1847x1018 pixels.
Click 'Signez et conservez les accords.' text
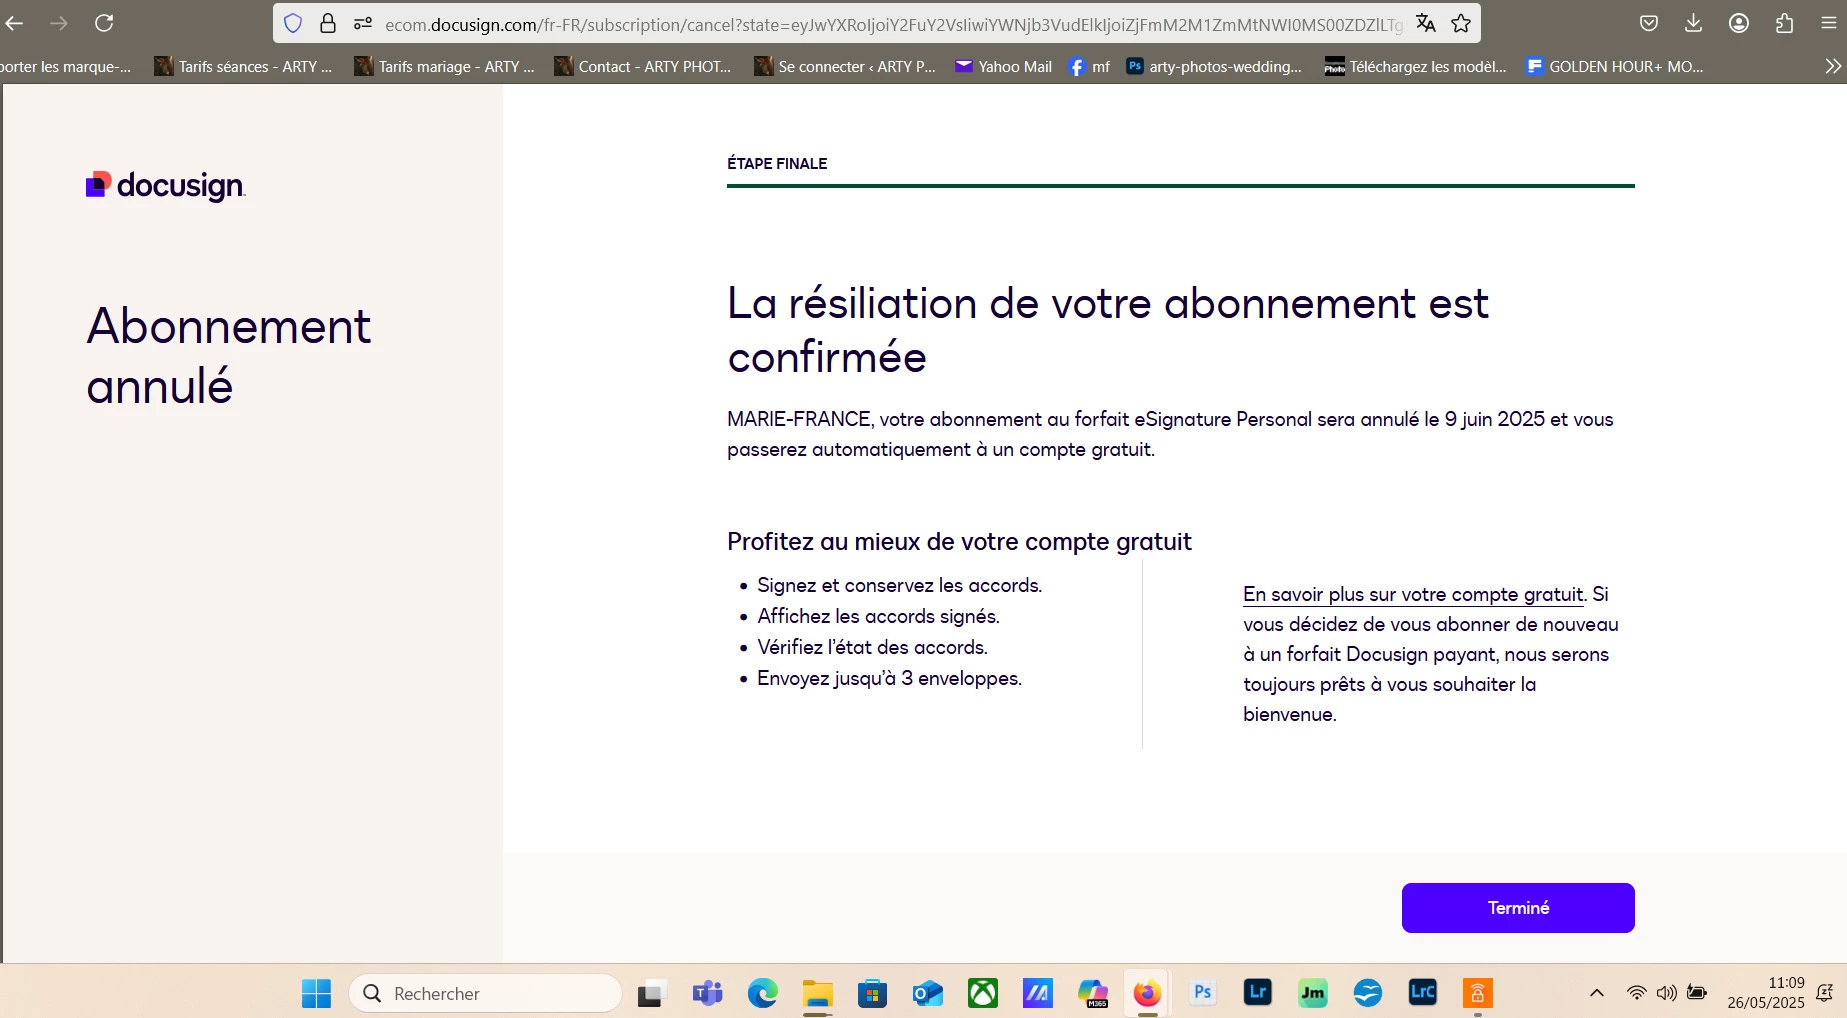pos(899,585)
